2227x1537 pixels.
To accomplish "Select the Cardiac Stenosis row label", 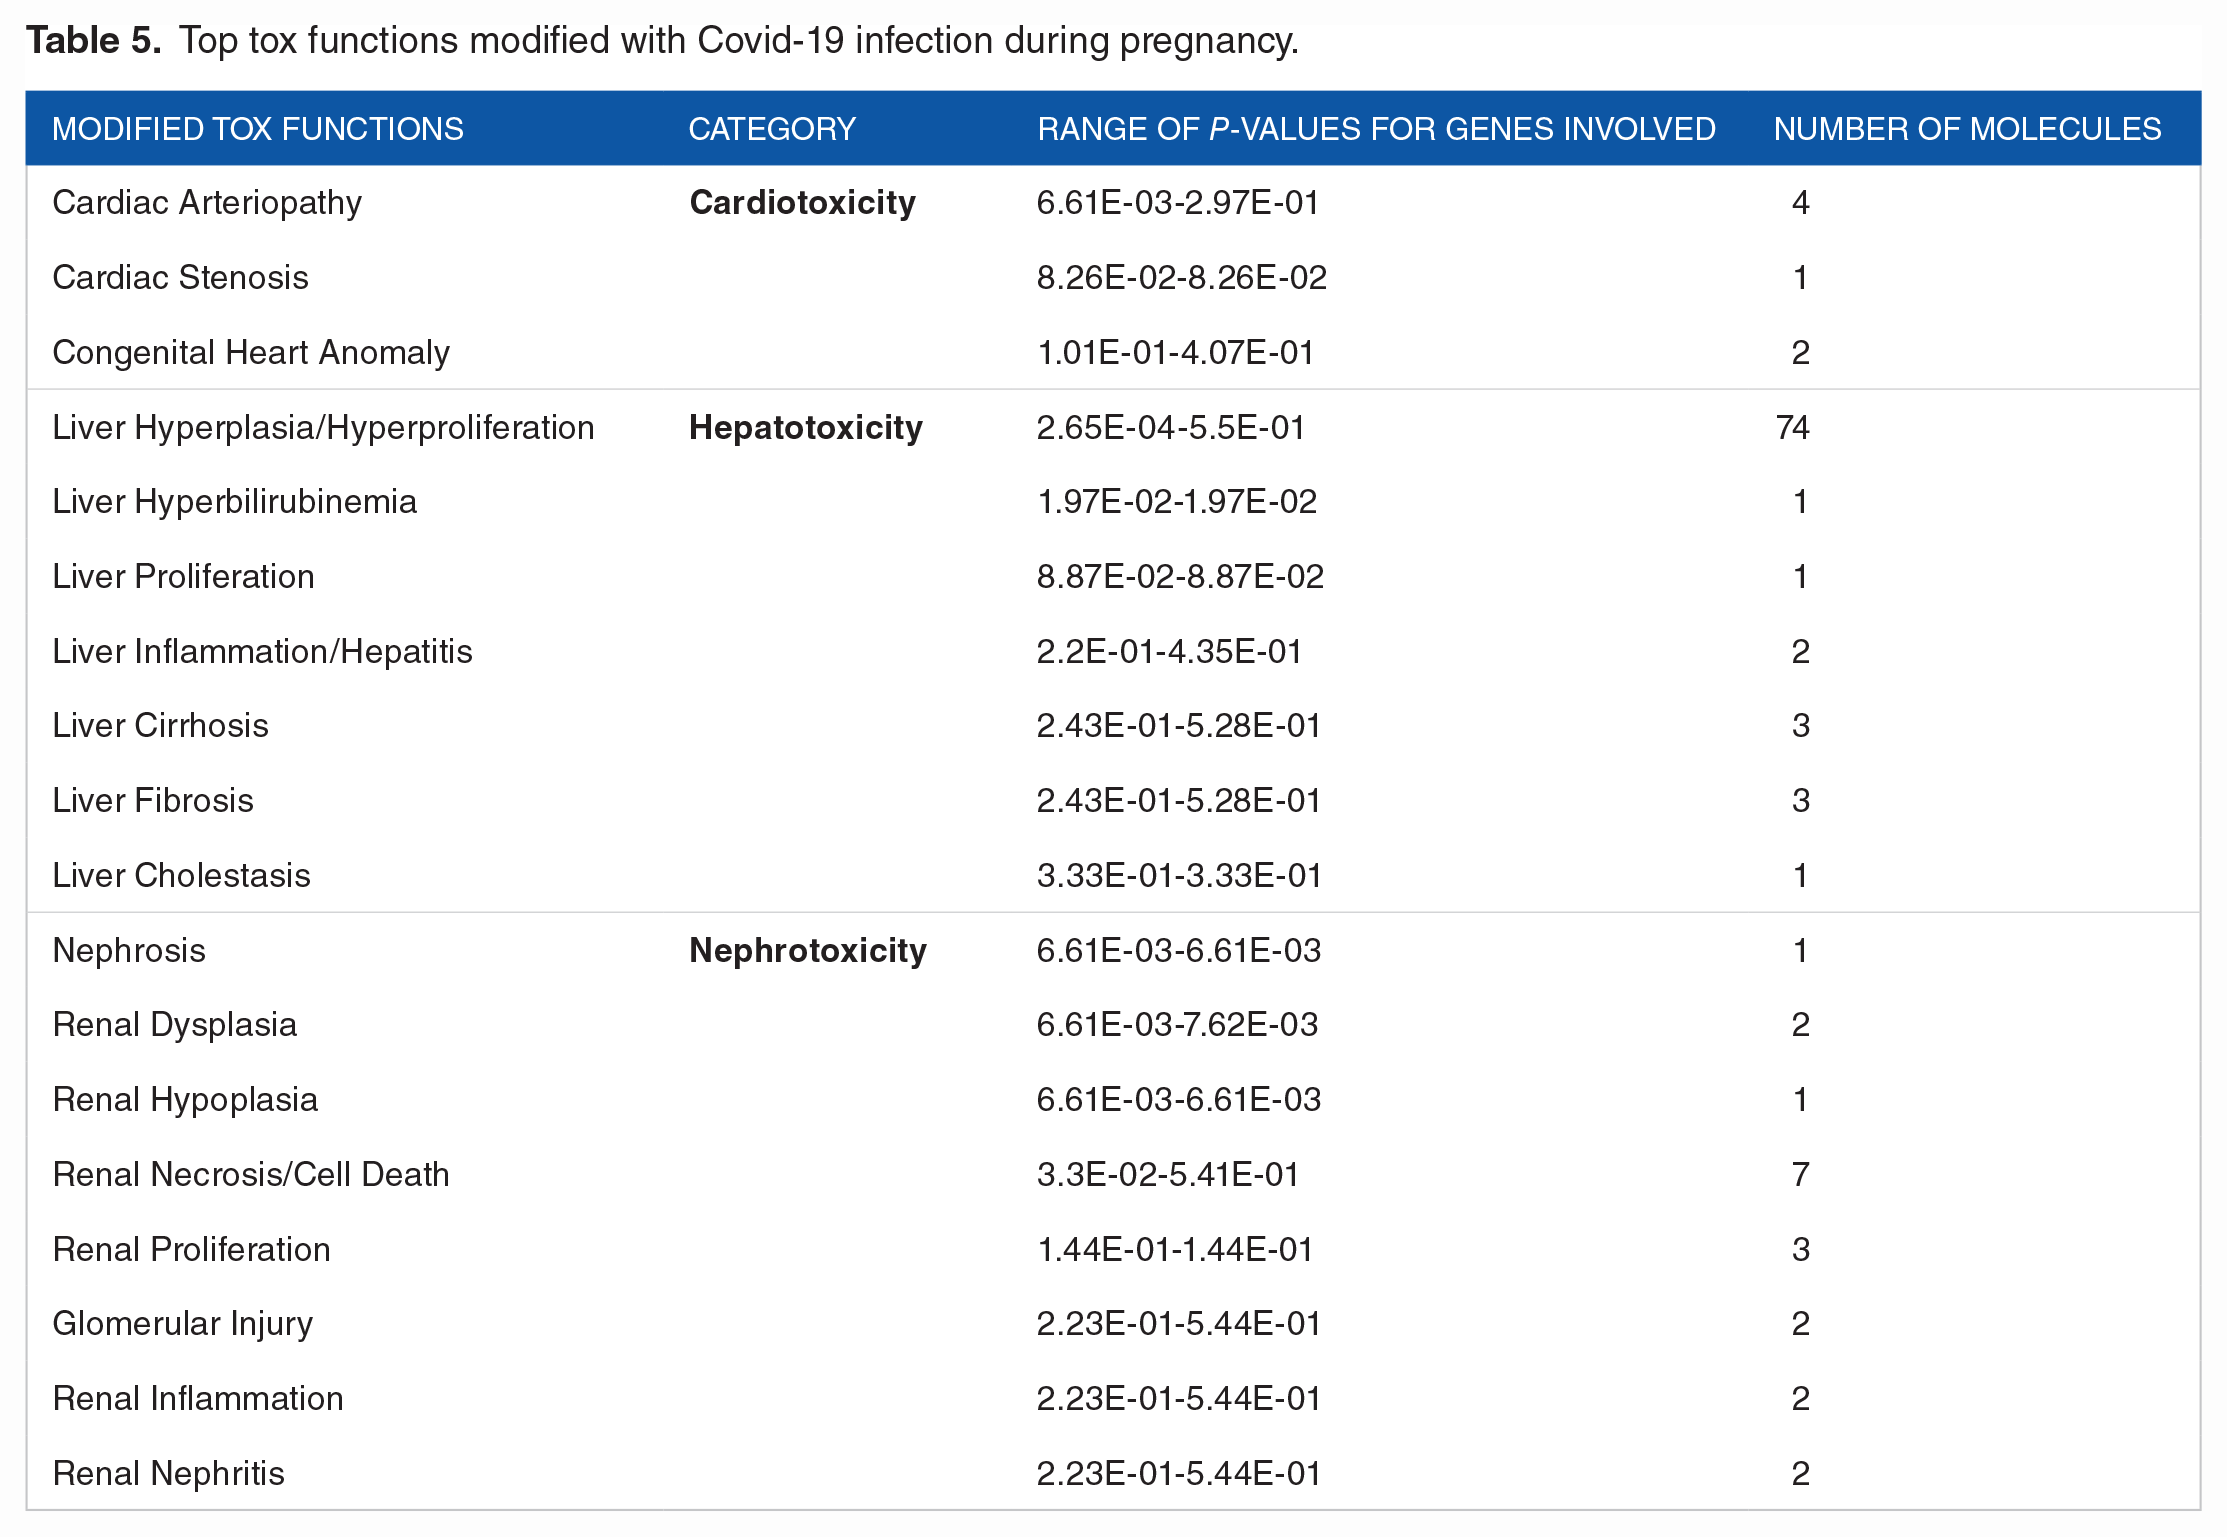I will coord(180,278).
